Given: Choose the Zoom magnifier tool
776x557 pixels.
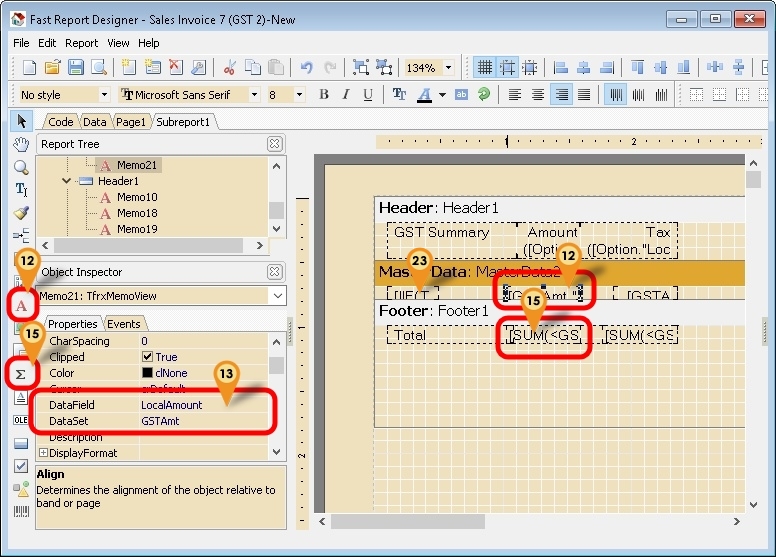Looking at the screenshot, I should [x=21, y=167].
